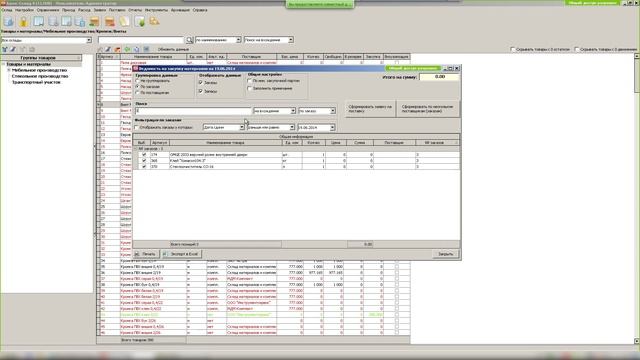
Task: Click the blue copy icon above goods table
Action: (136, 49)
